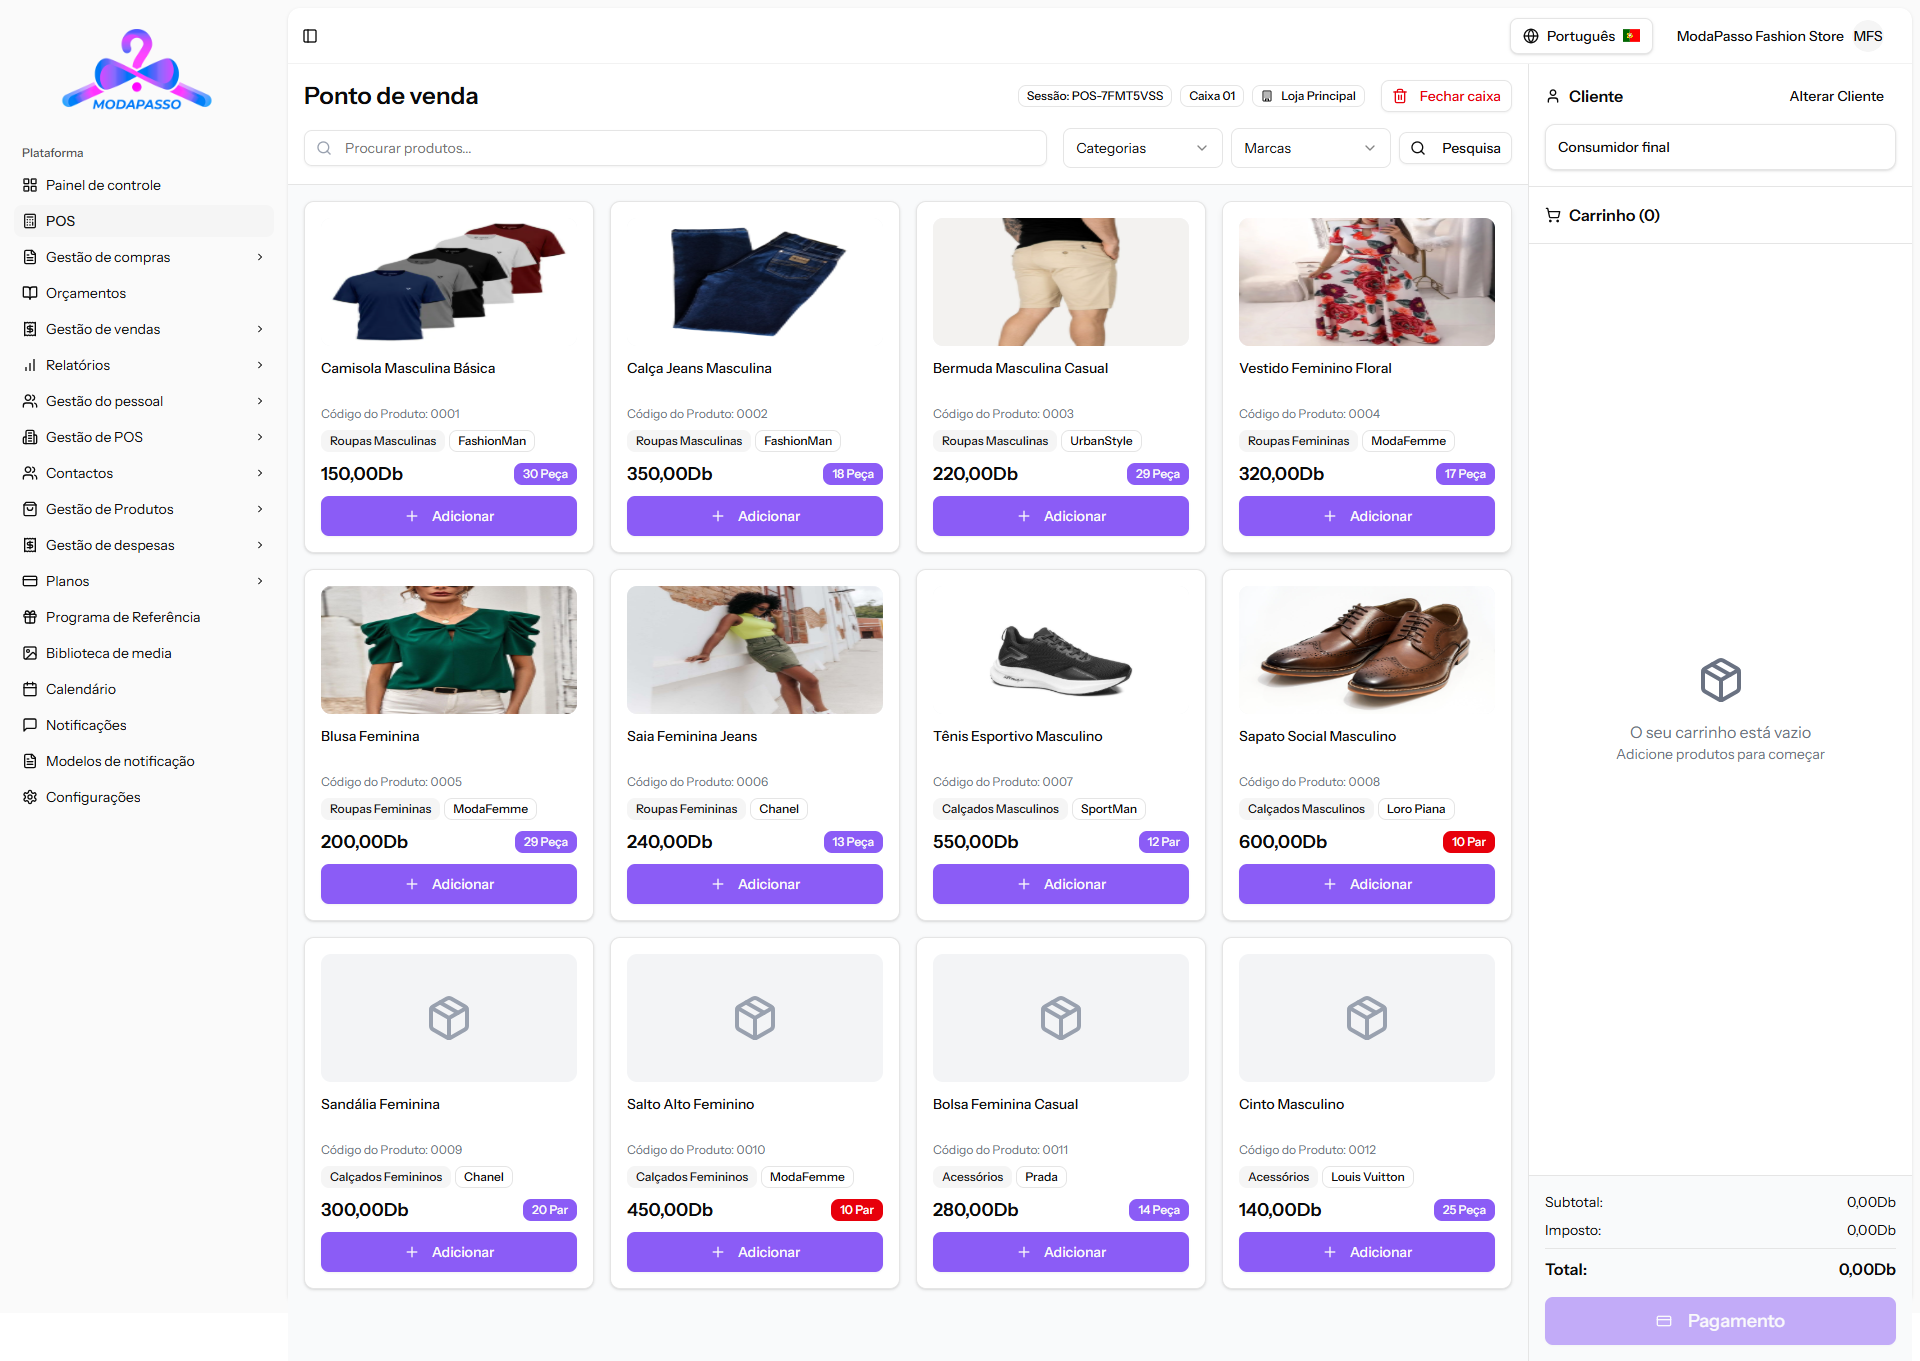This screenshot has width=1920, height=1361.
Task: Open Configurações in the sidebar
Action: pos(92,797)
